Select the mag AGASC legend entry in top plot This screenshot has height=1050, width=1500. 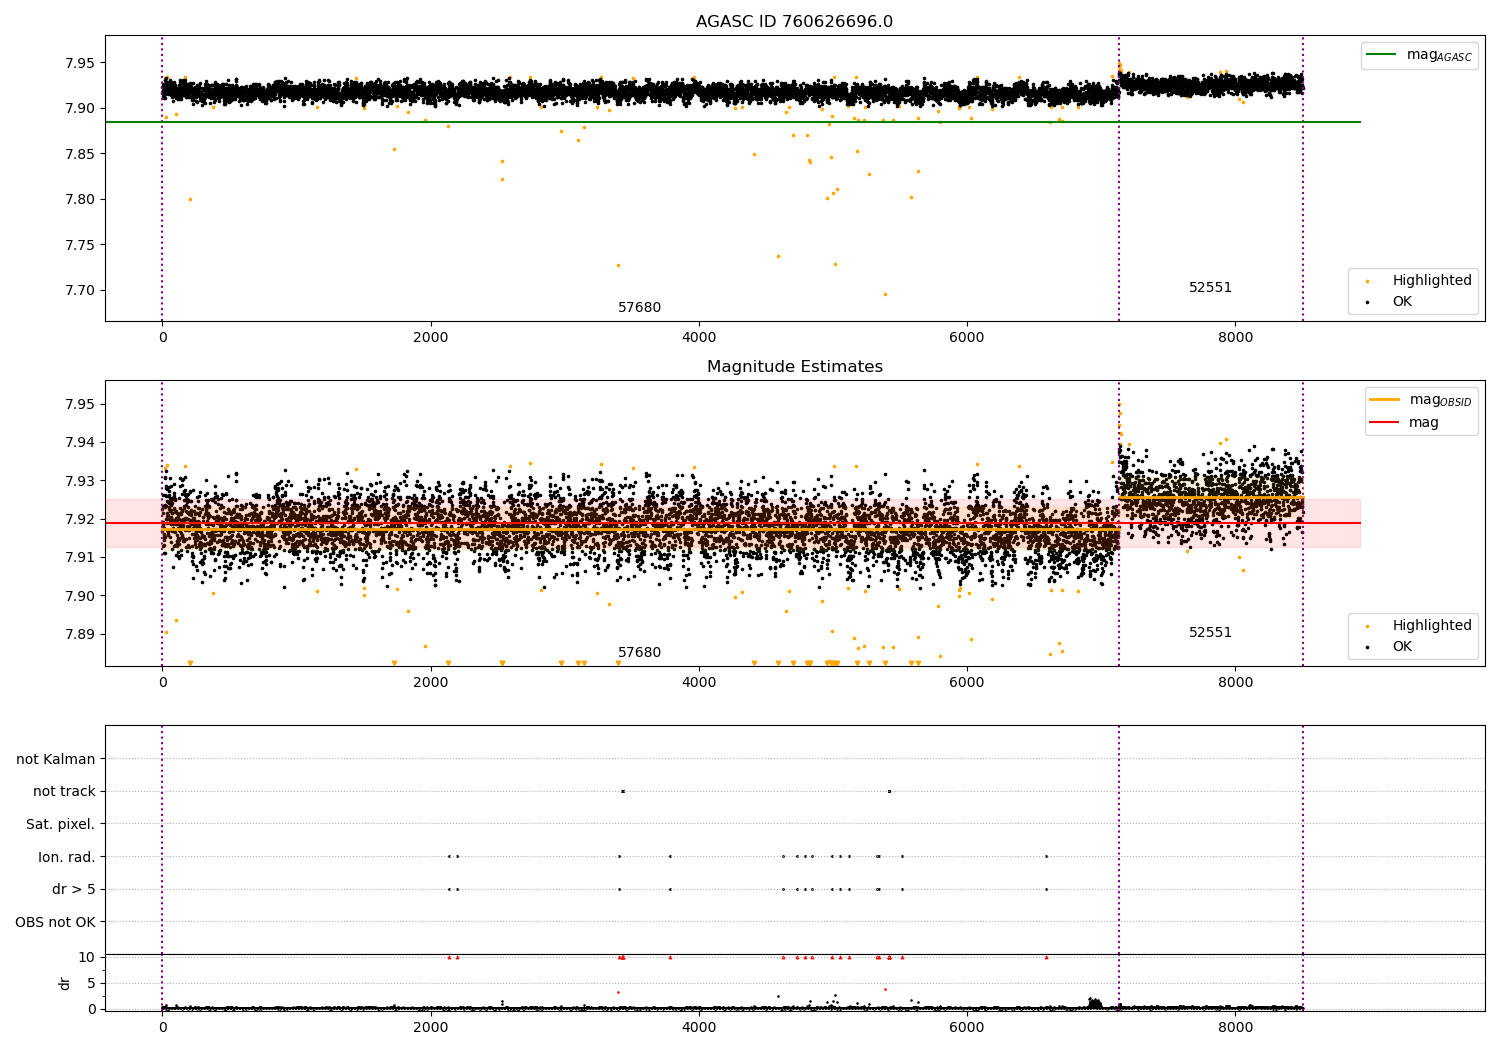pyautogui.click(x=1419, y=55)
